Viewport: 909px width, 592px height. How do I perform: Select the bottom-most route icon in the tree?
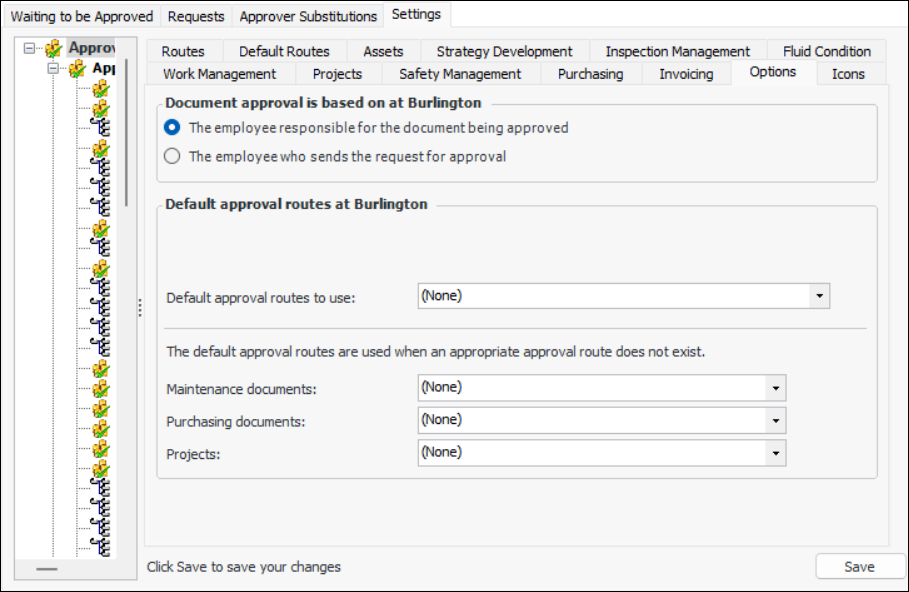tap(101, 546)
